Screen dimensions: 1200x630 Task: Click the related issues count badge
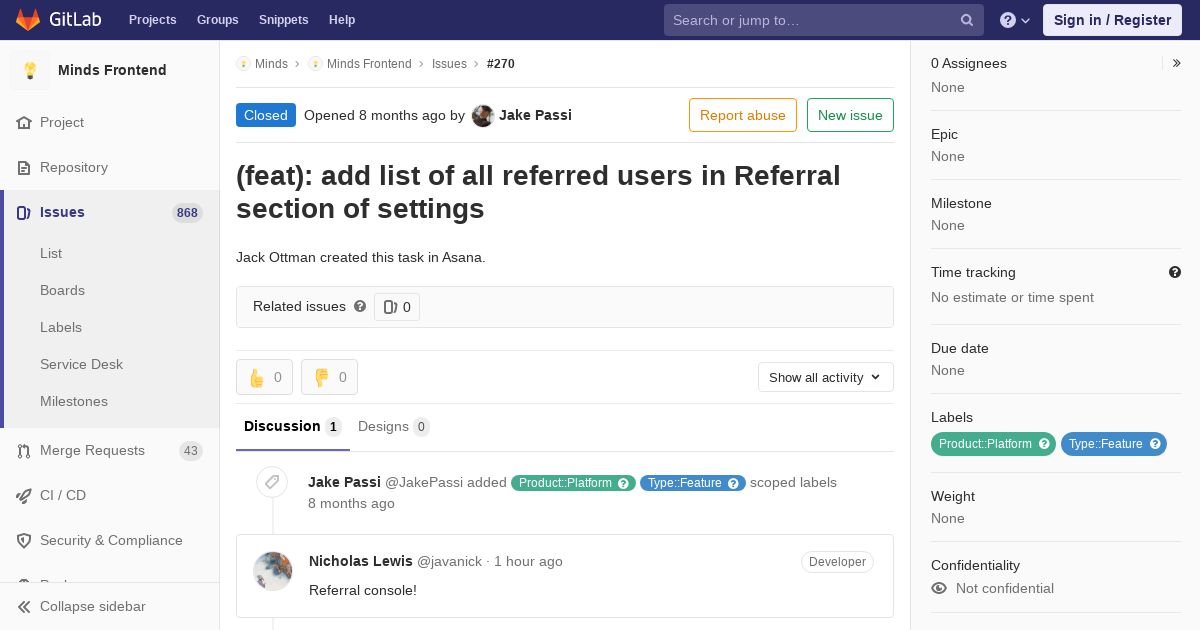pos(397,307)
